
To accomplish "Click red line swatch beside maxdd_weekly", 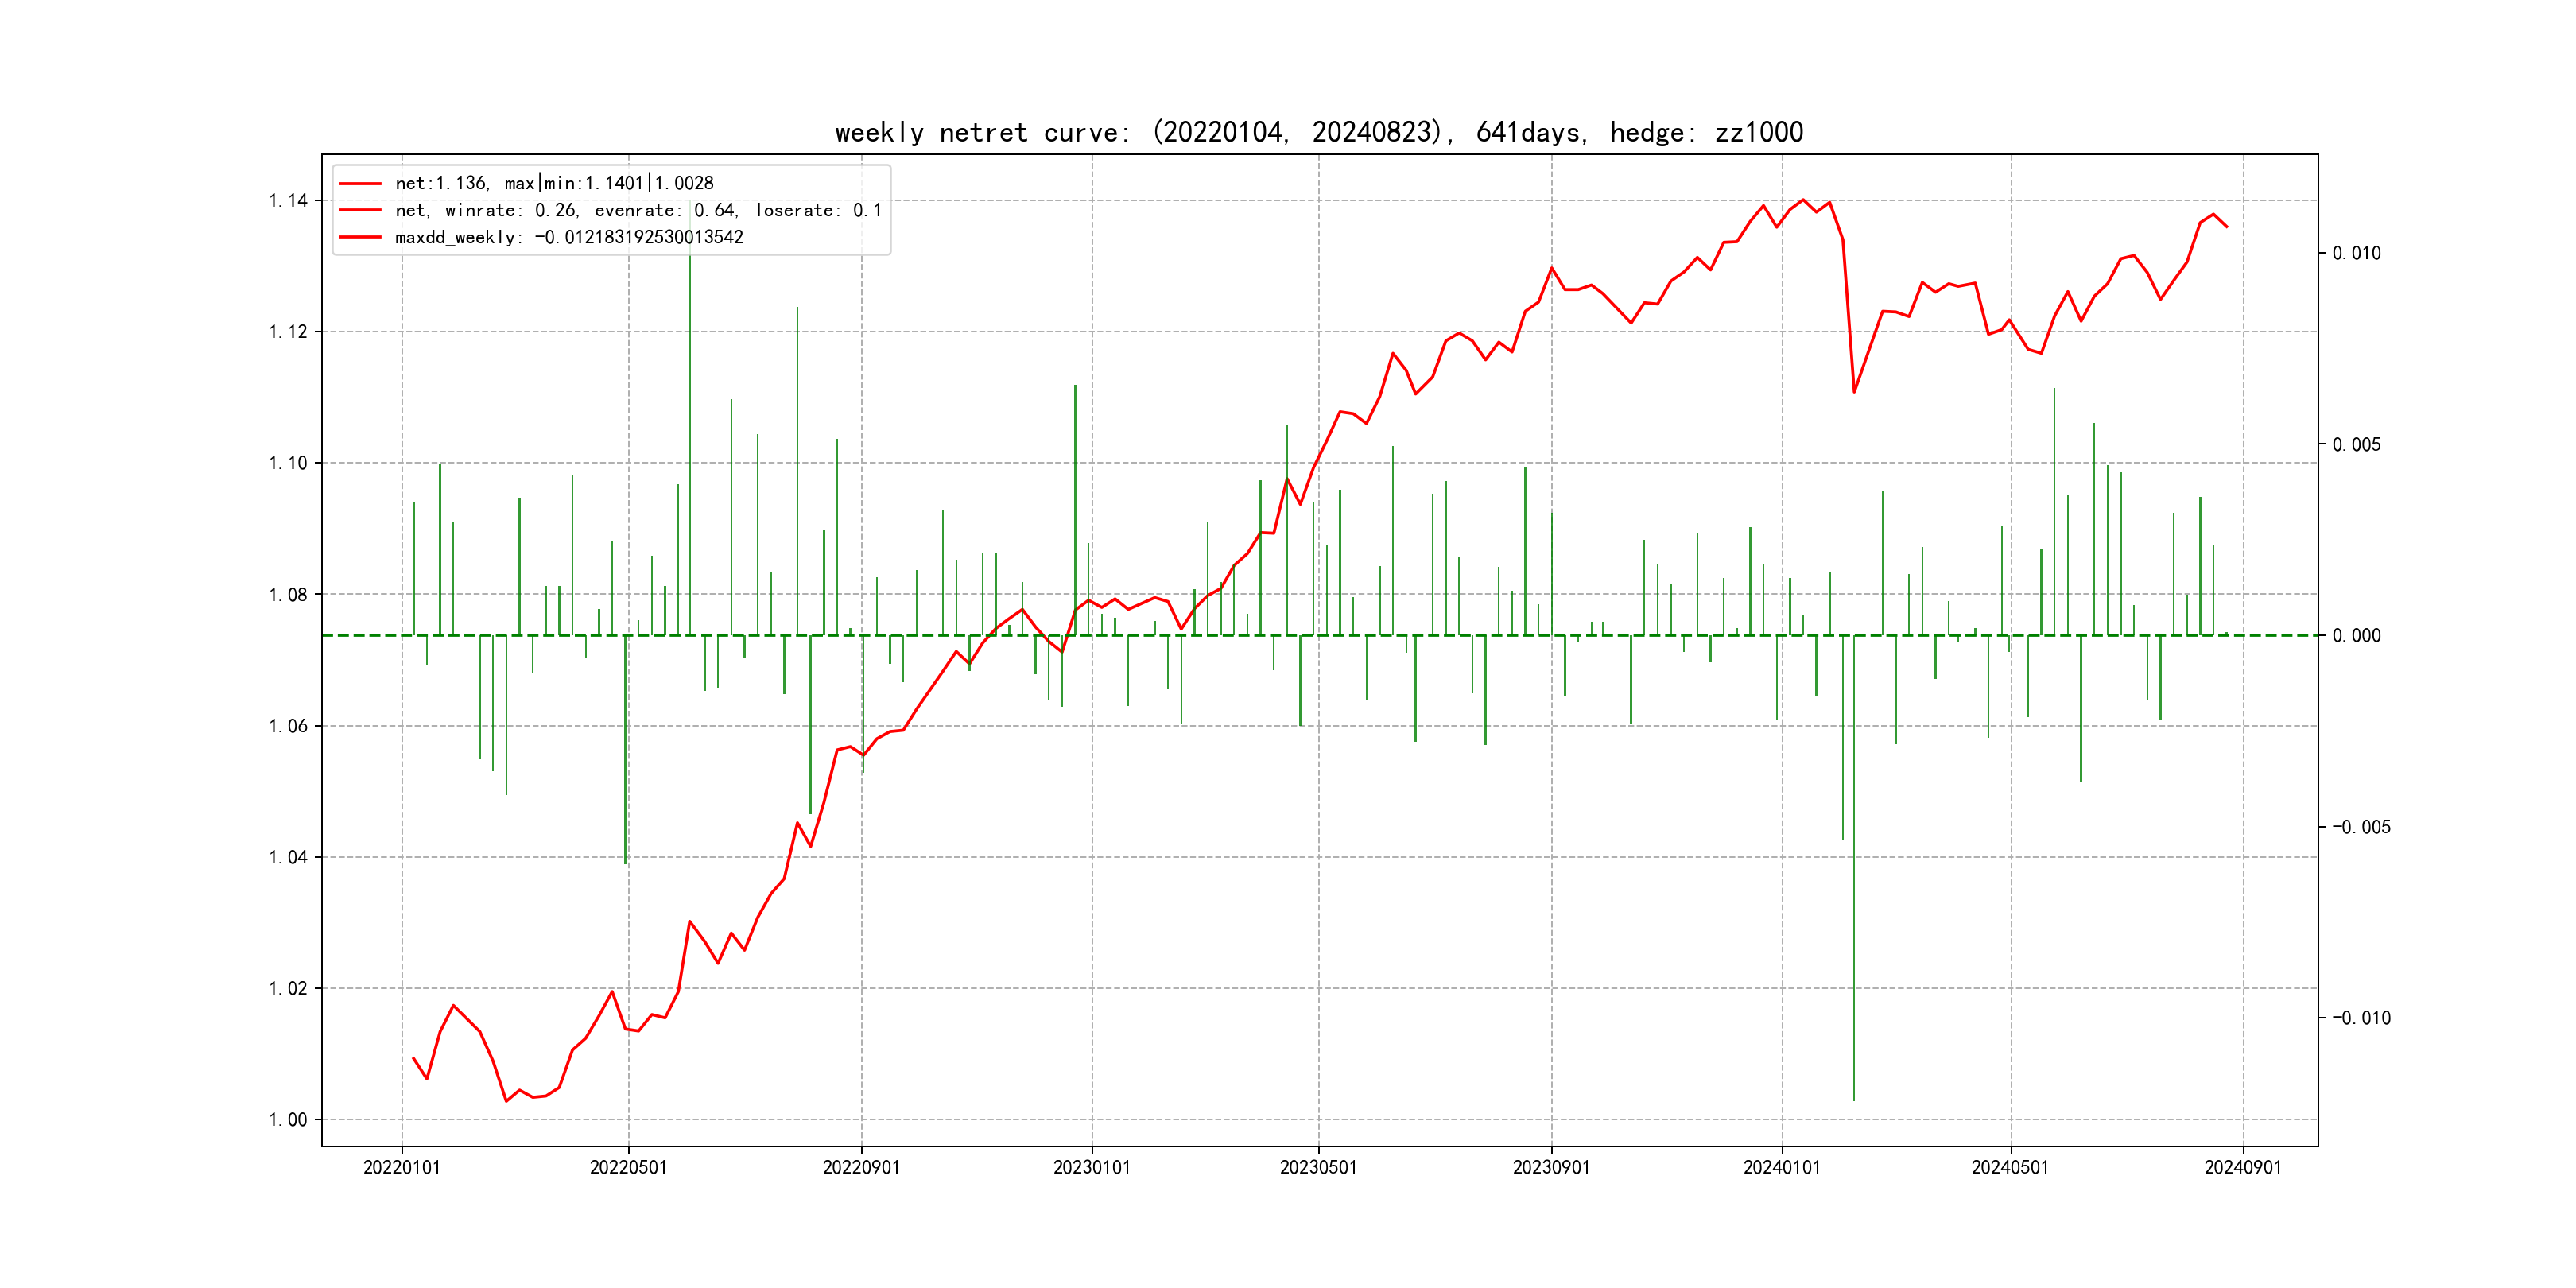I will [360, 237].
